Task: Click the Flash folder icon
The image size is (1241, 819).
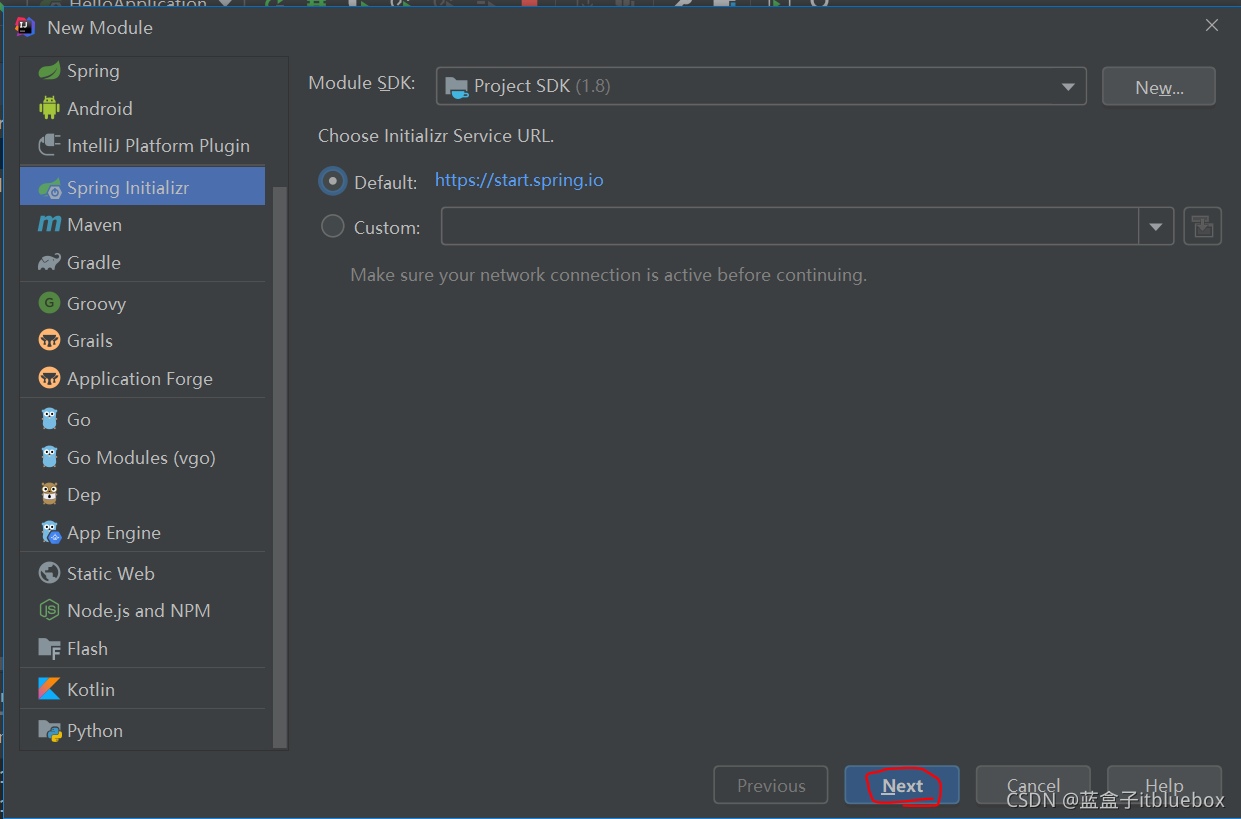Action: 49,649
